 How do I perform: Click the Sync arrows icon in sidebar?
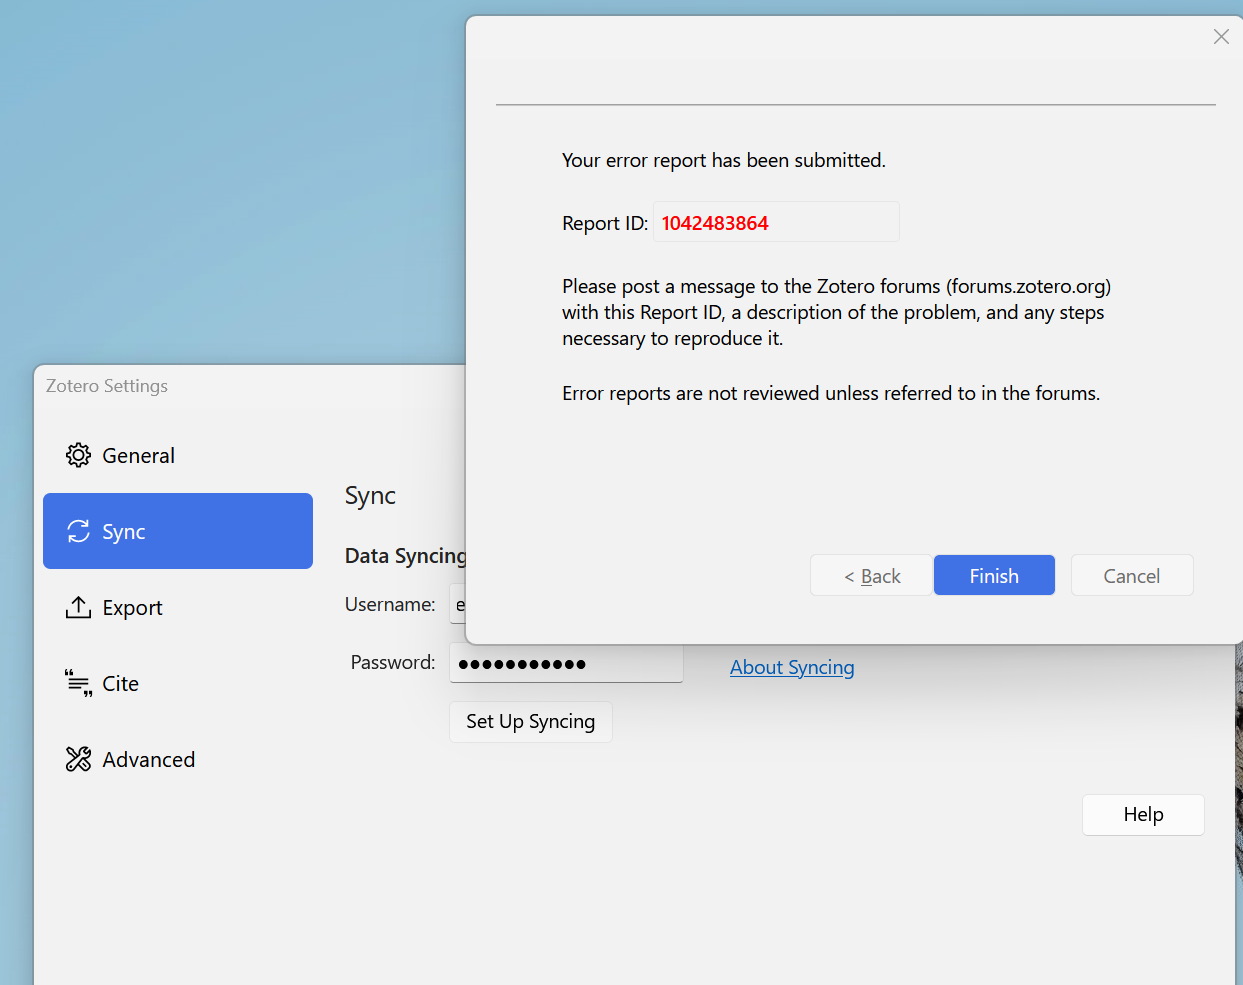point(78,532)
